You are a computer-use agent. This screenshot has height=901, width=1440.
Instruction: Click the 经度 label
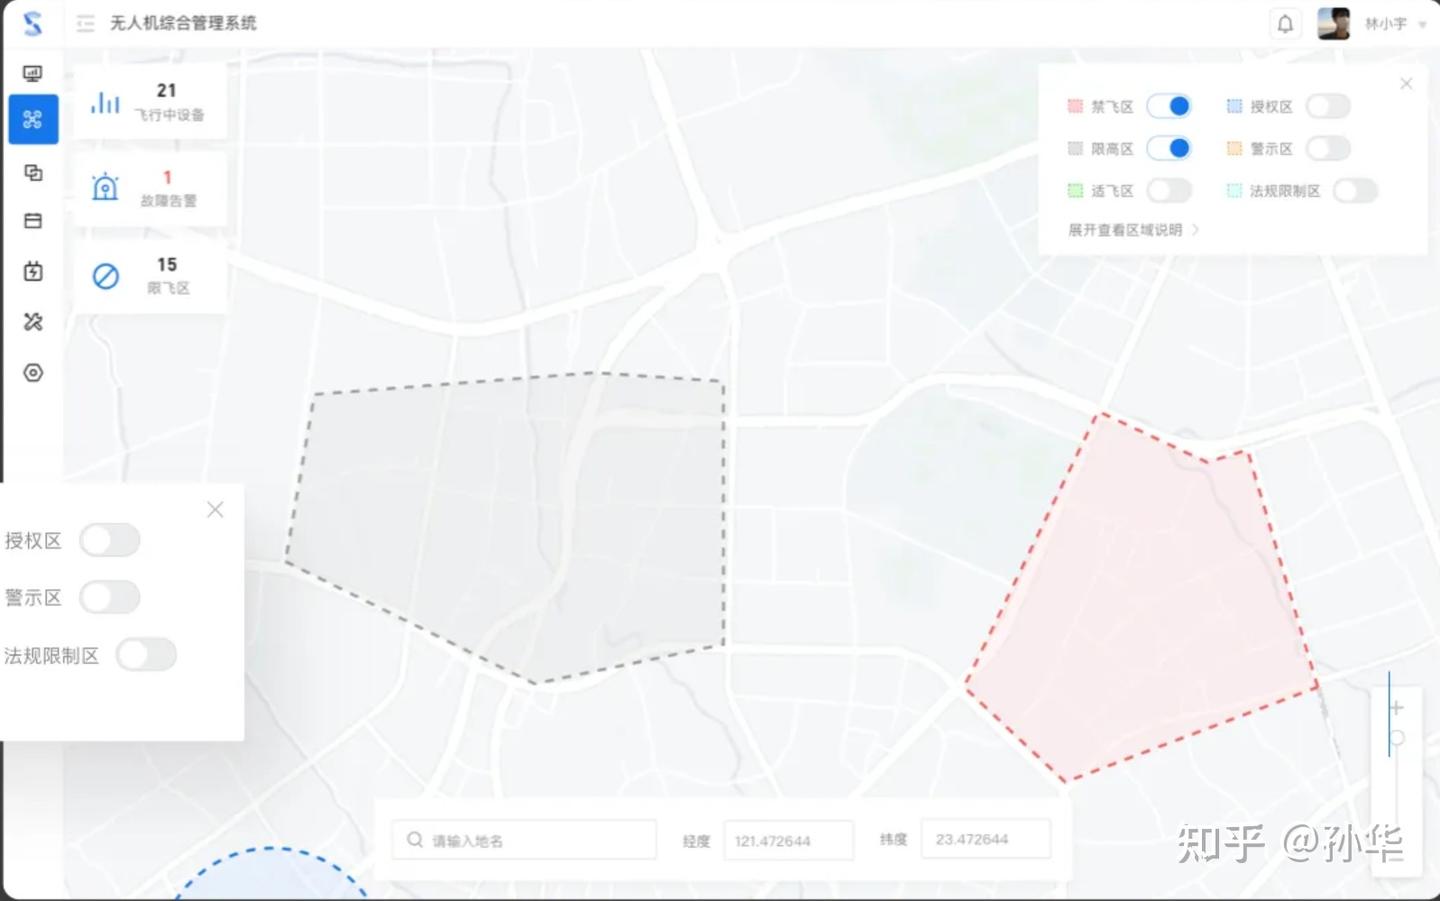coord(696,841)
